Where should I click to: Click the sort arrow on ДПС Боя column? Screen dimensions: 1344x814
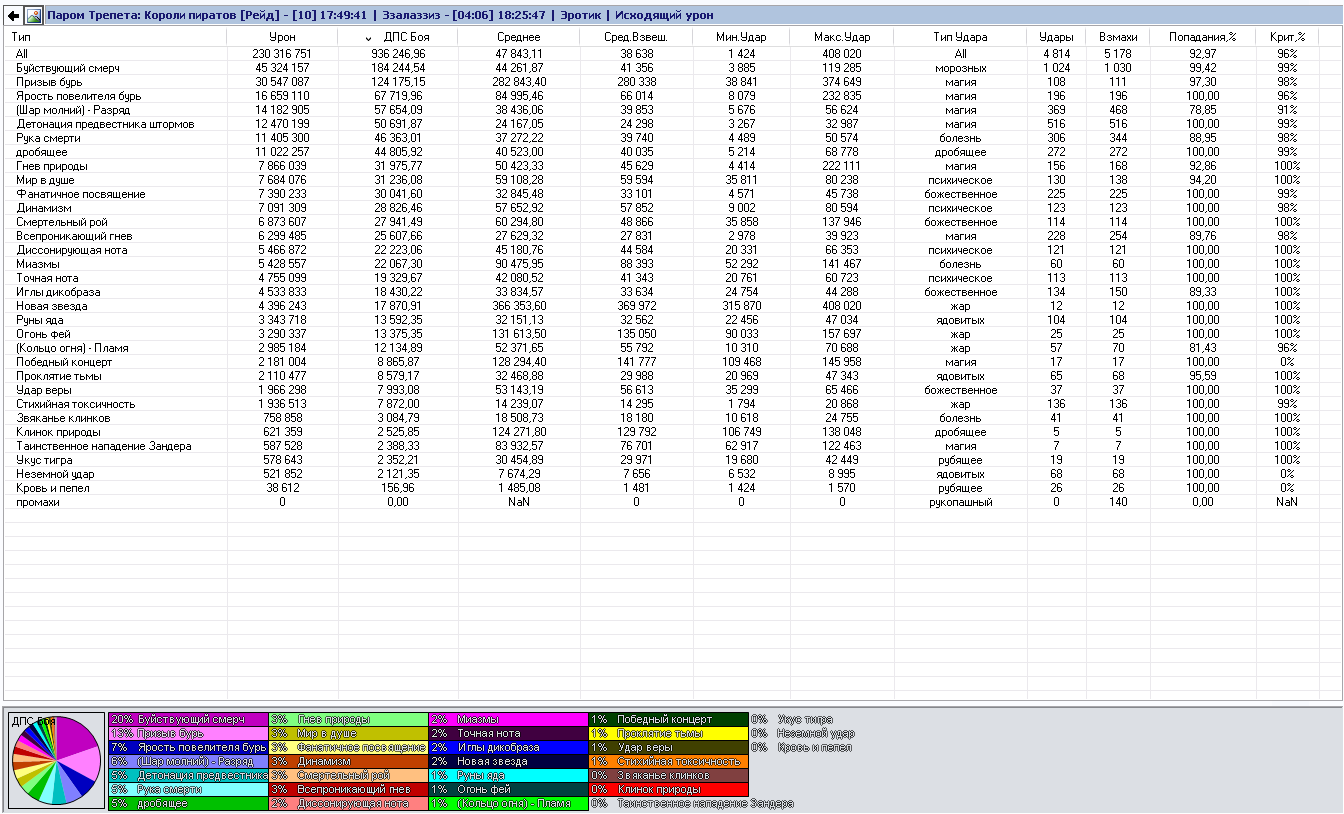pos(368,38)
